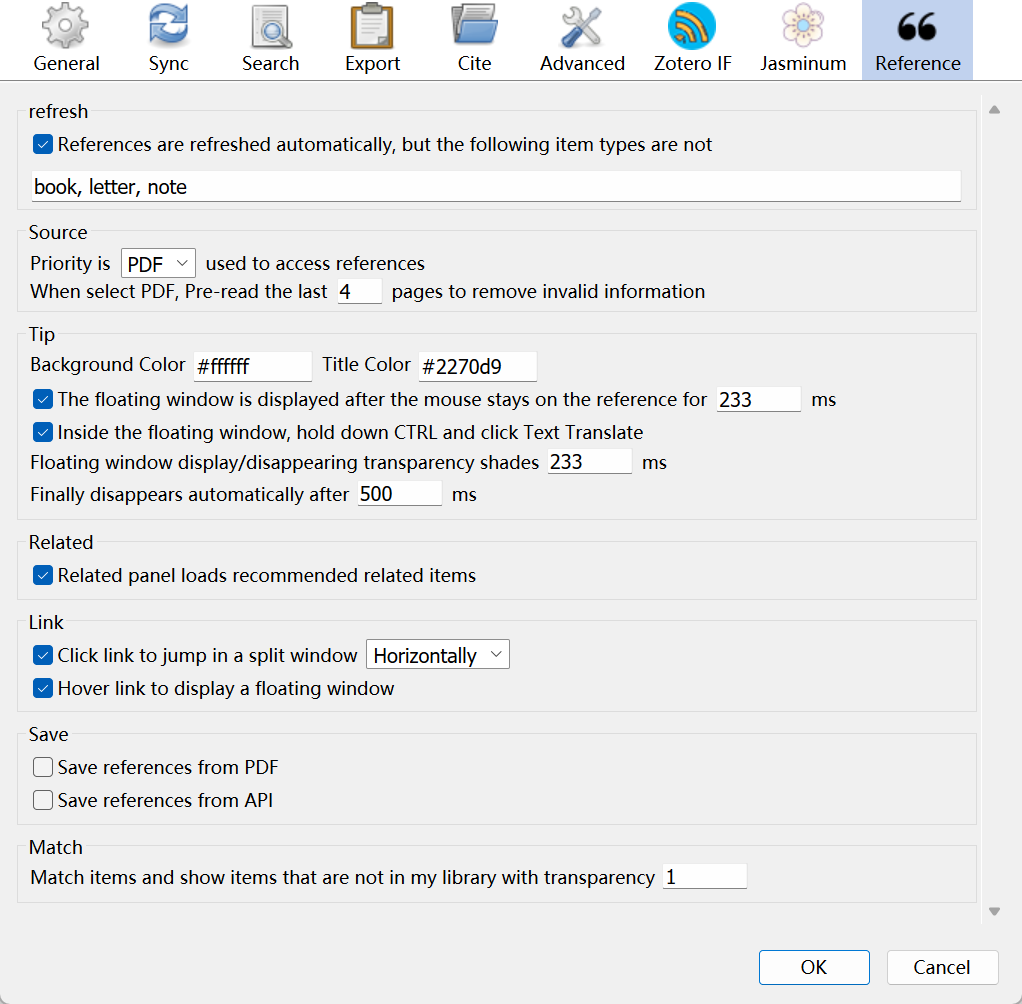Click the excluded item types text field
The width and height of the screenshot is (1022, 1004).
point(497,187)
